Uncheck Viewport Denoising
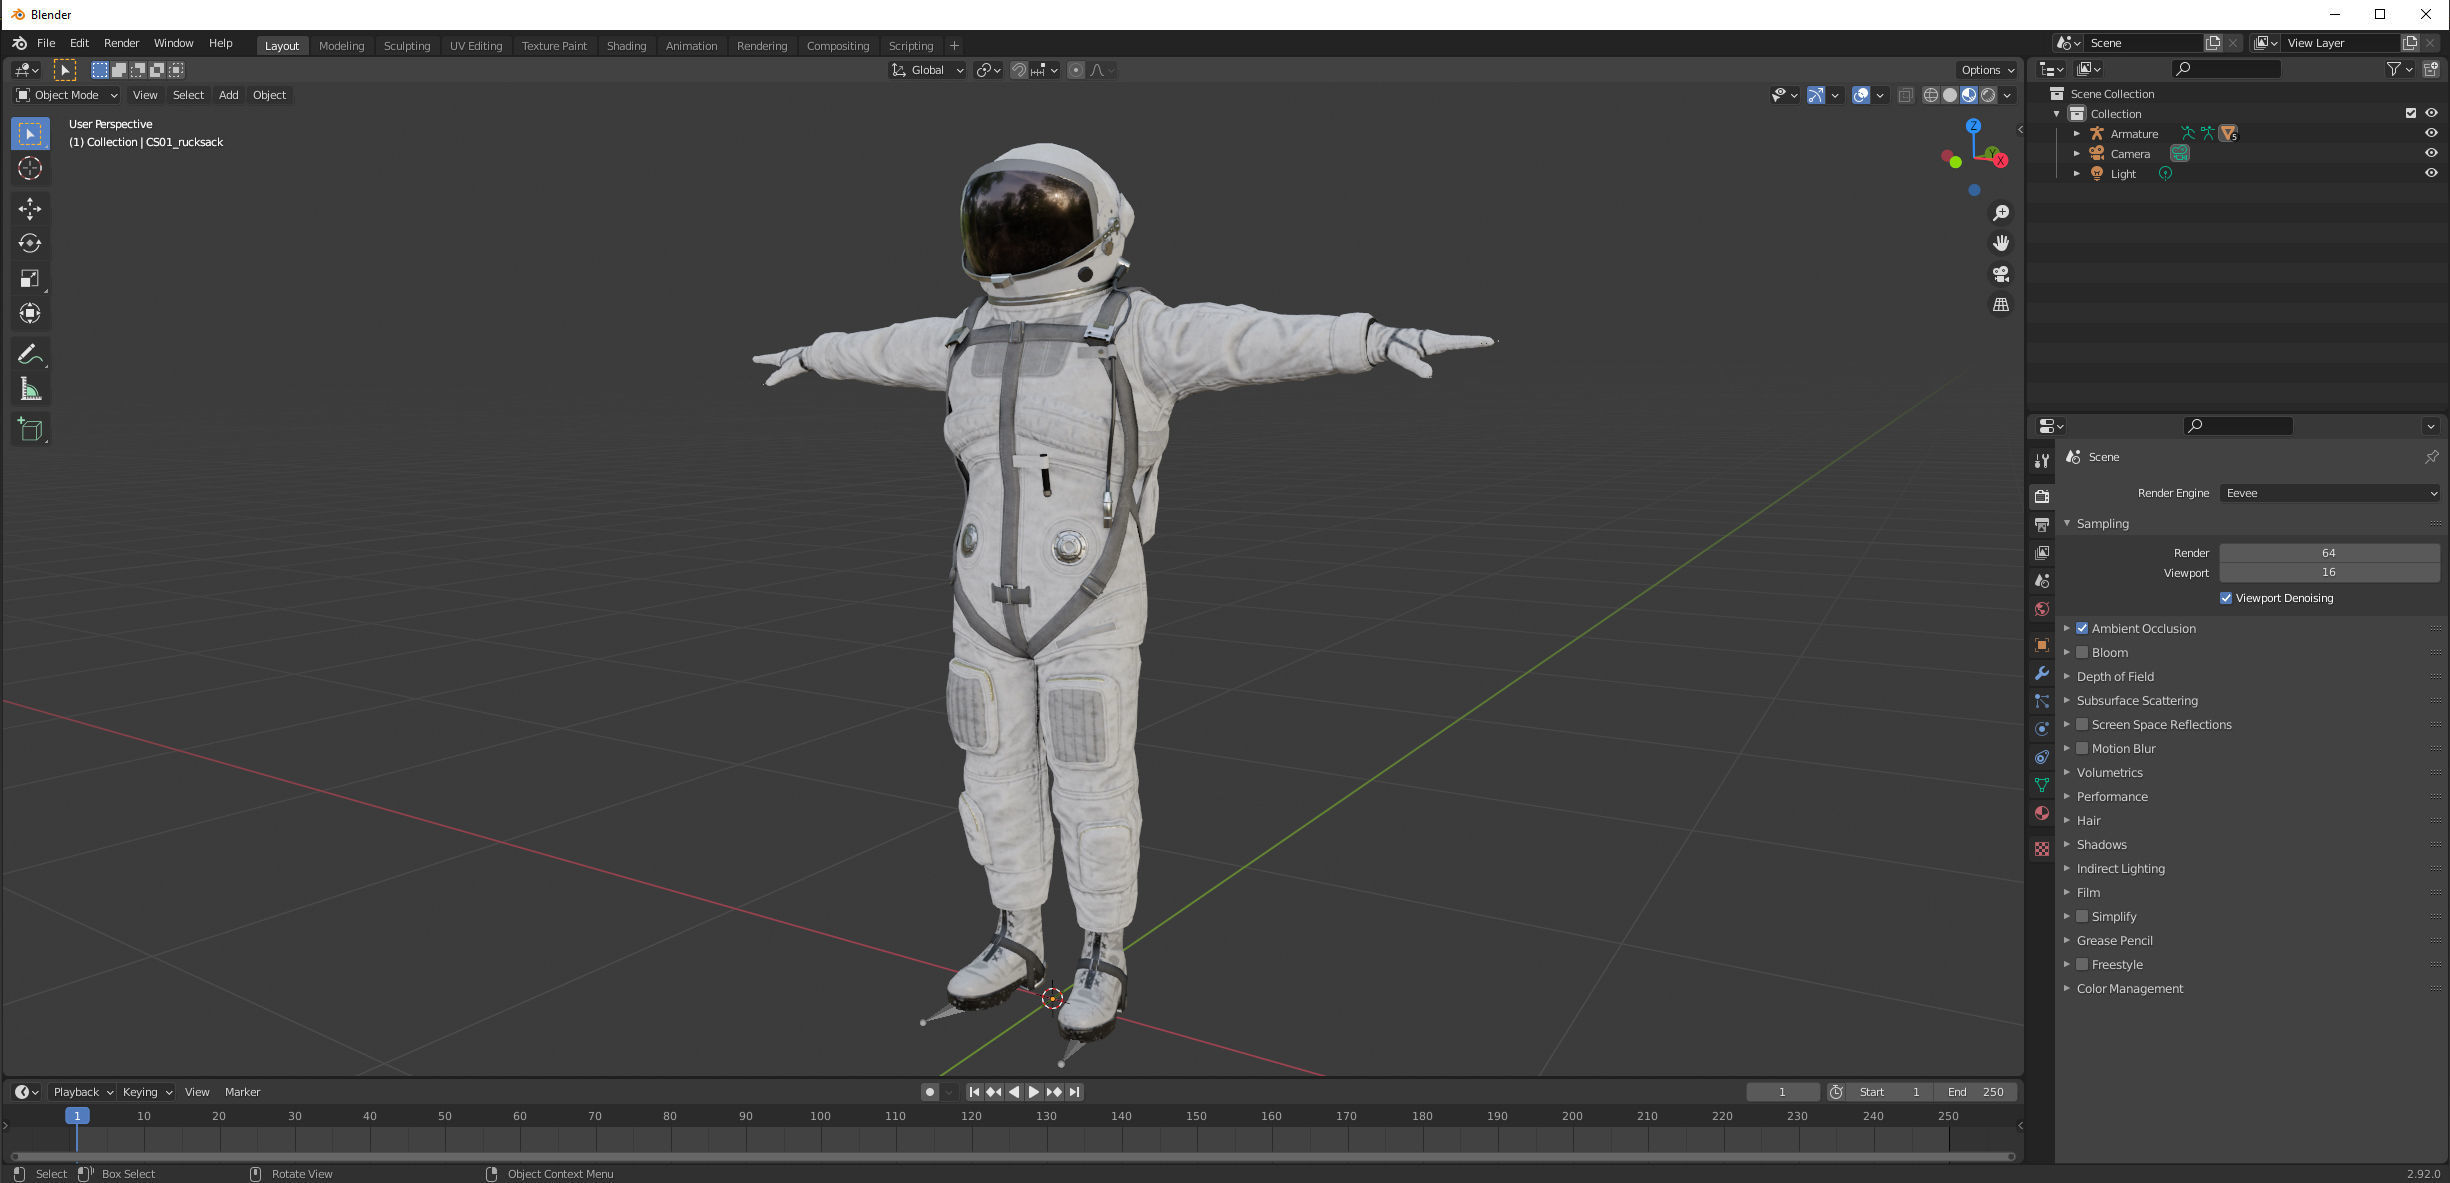Screen dimensions: 2450x1183 coord(2226,598)
